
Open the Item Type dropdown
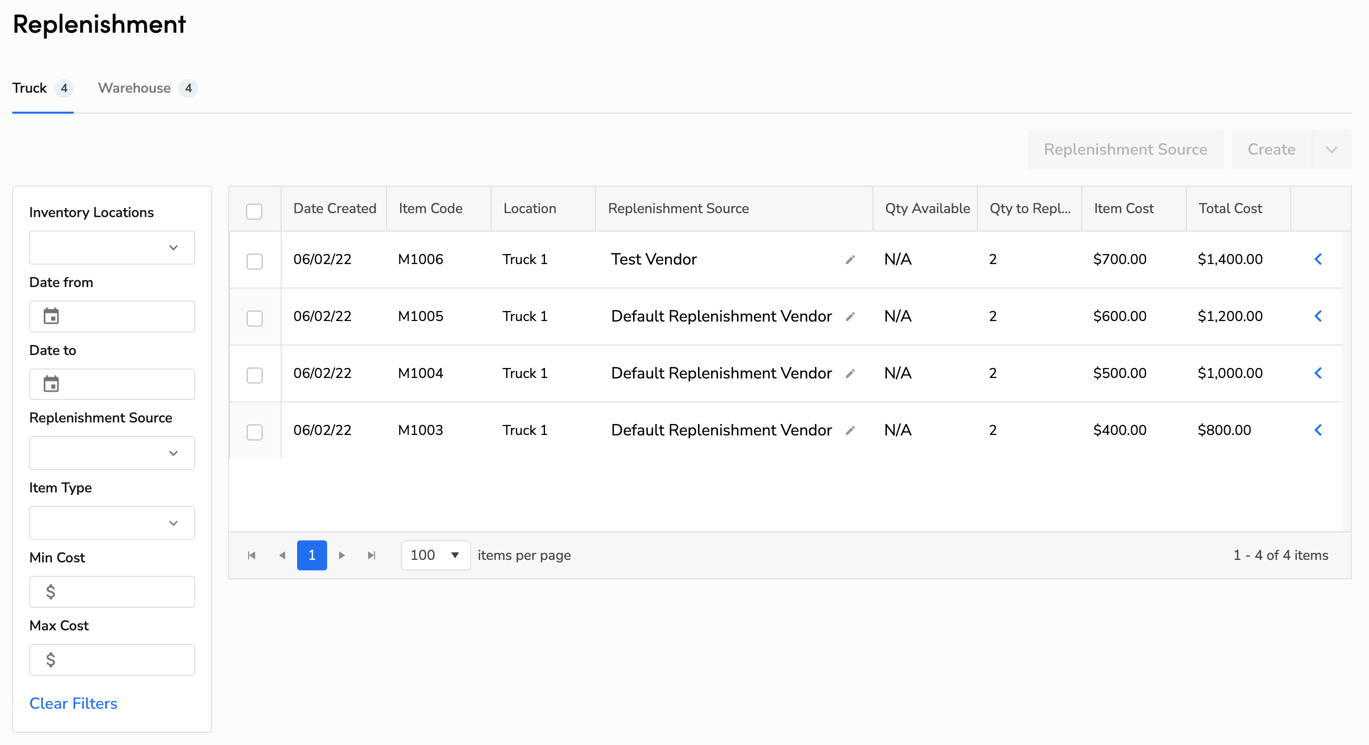[x=111, y=522]
